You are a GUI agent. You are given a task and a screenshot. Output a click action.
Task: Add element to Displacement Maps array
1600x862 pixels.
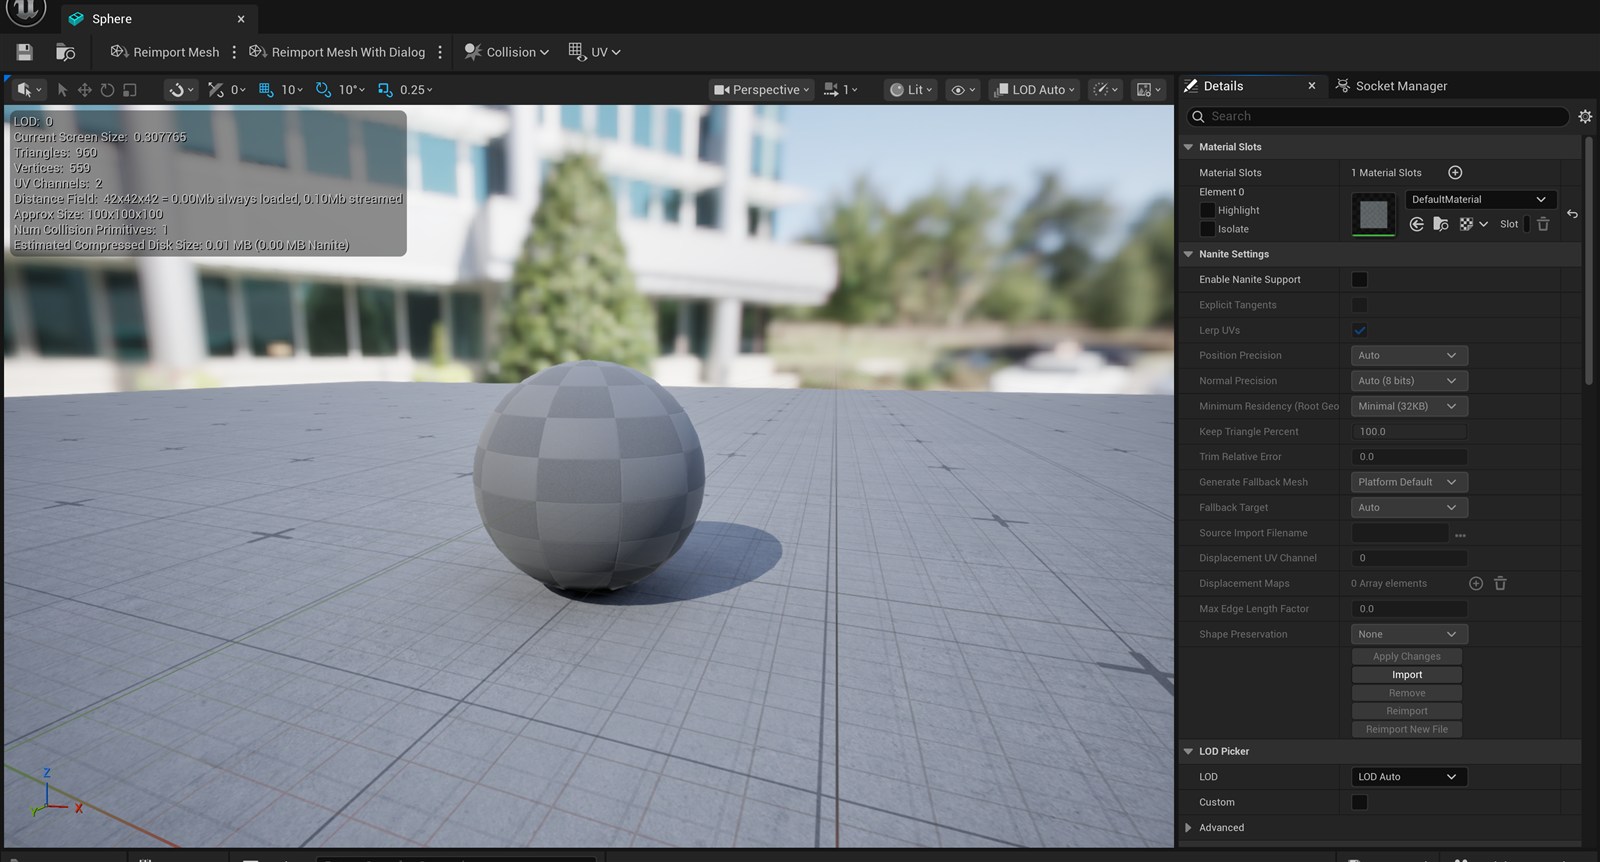tap(1476, 584)
